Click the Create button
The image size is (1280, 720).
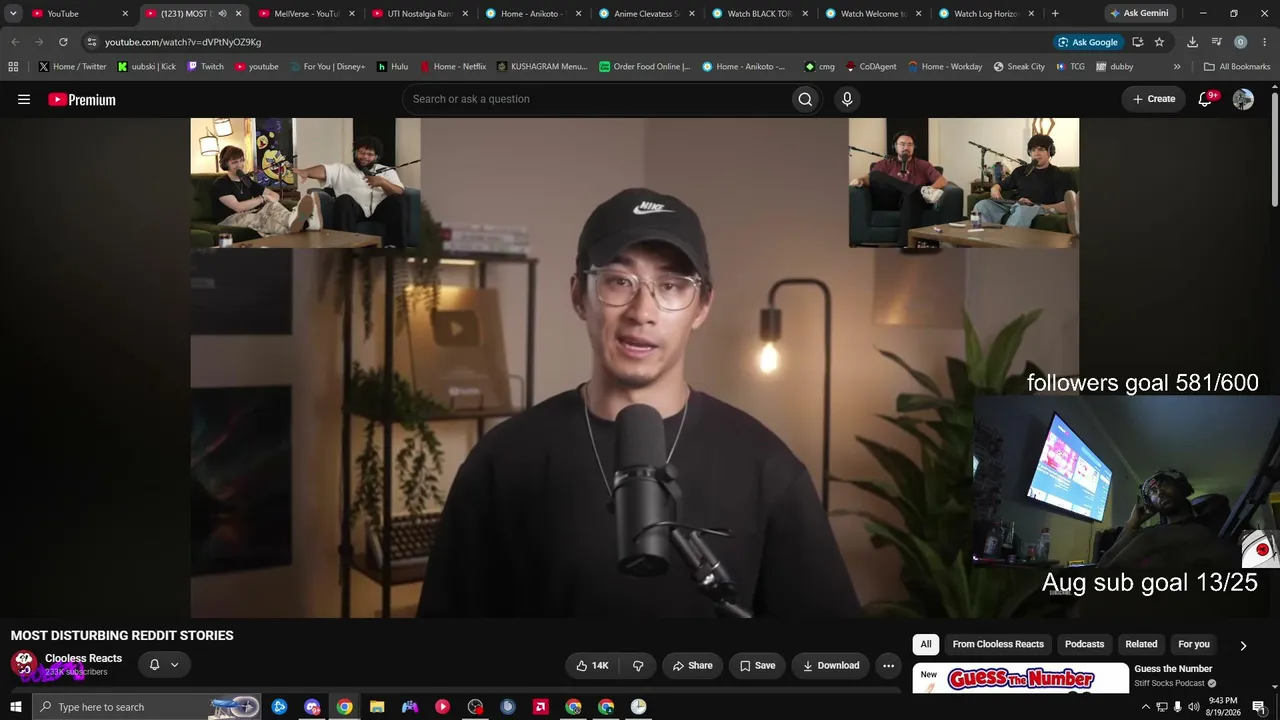[1154, 99]
